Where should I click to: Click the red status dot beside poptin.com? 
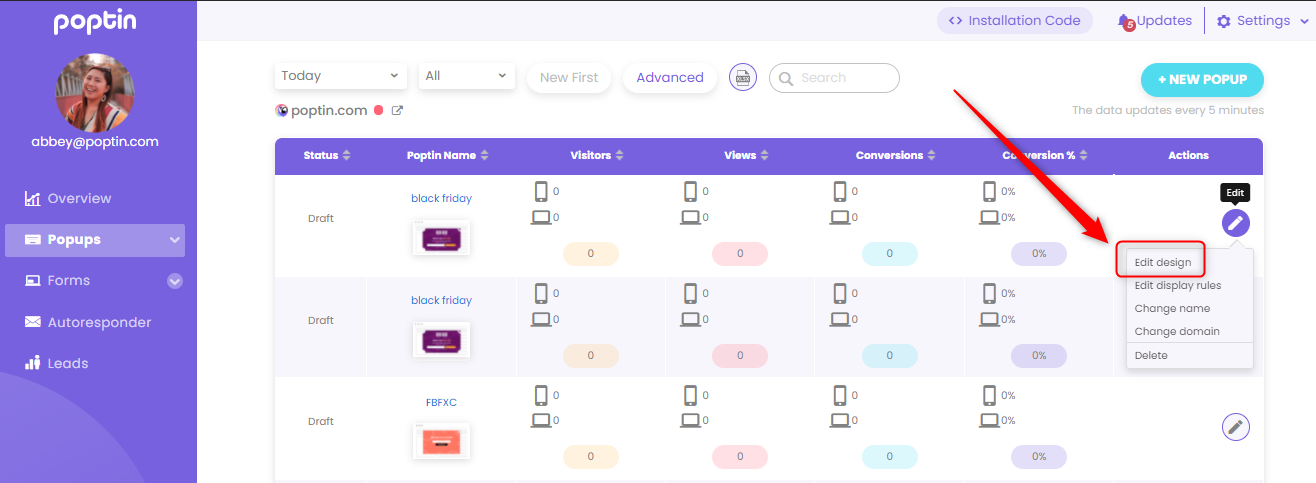pos(379,111)
